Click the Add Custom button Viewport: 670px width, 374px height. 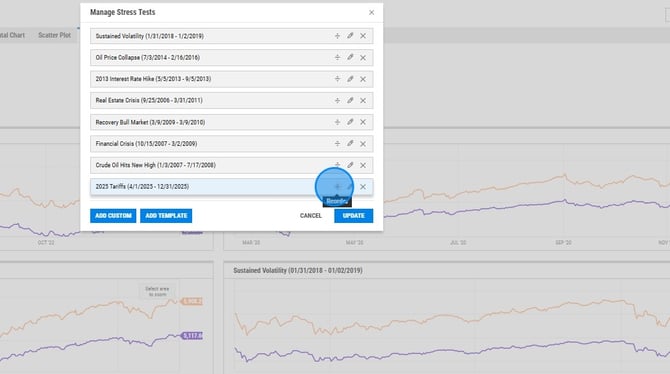pyautogui.click(x=113, y=216)
